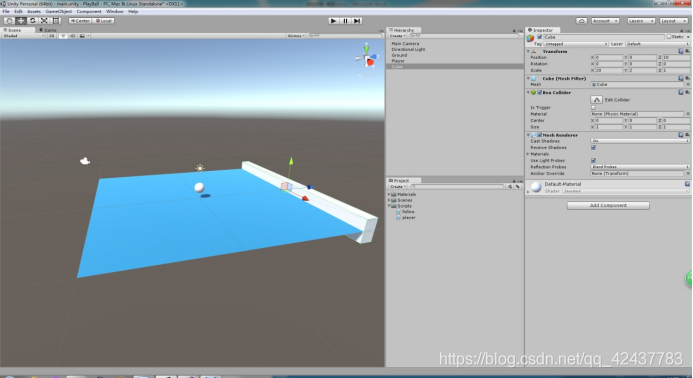Open Box Collider gear settings
The image size is (693, 378).
click(x=687, y=92)
